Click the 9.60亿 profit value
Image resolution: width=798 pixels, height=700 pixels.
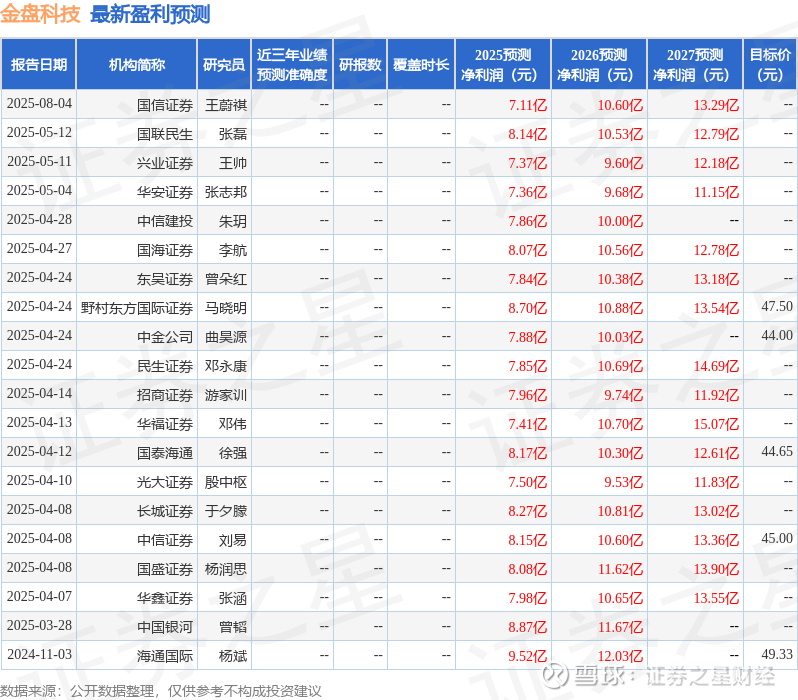point(623,163)
